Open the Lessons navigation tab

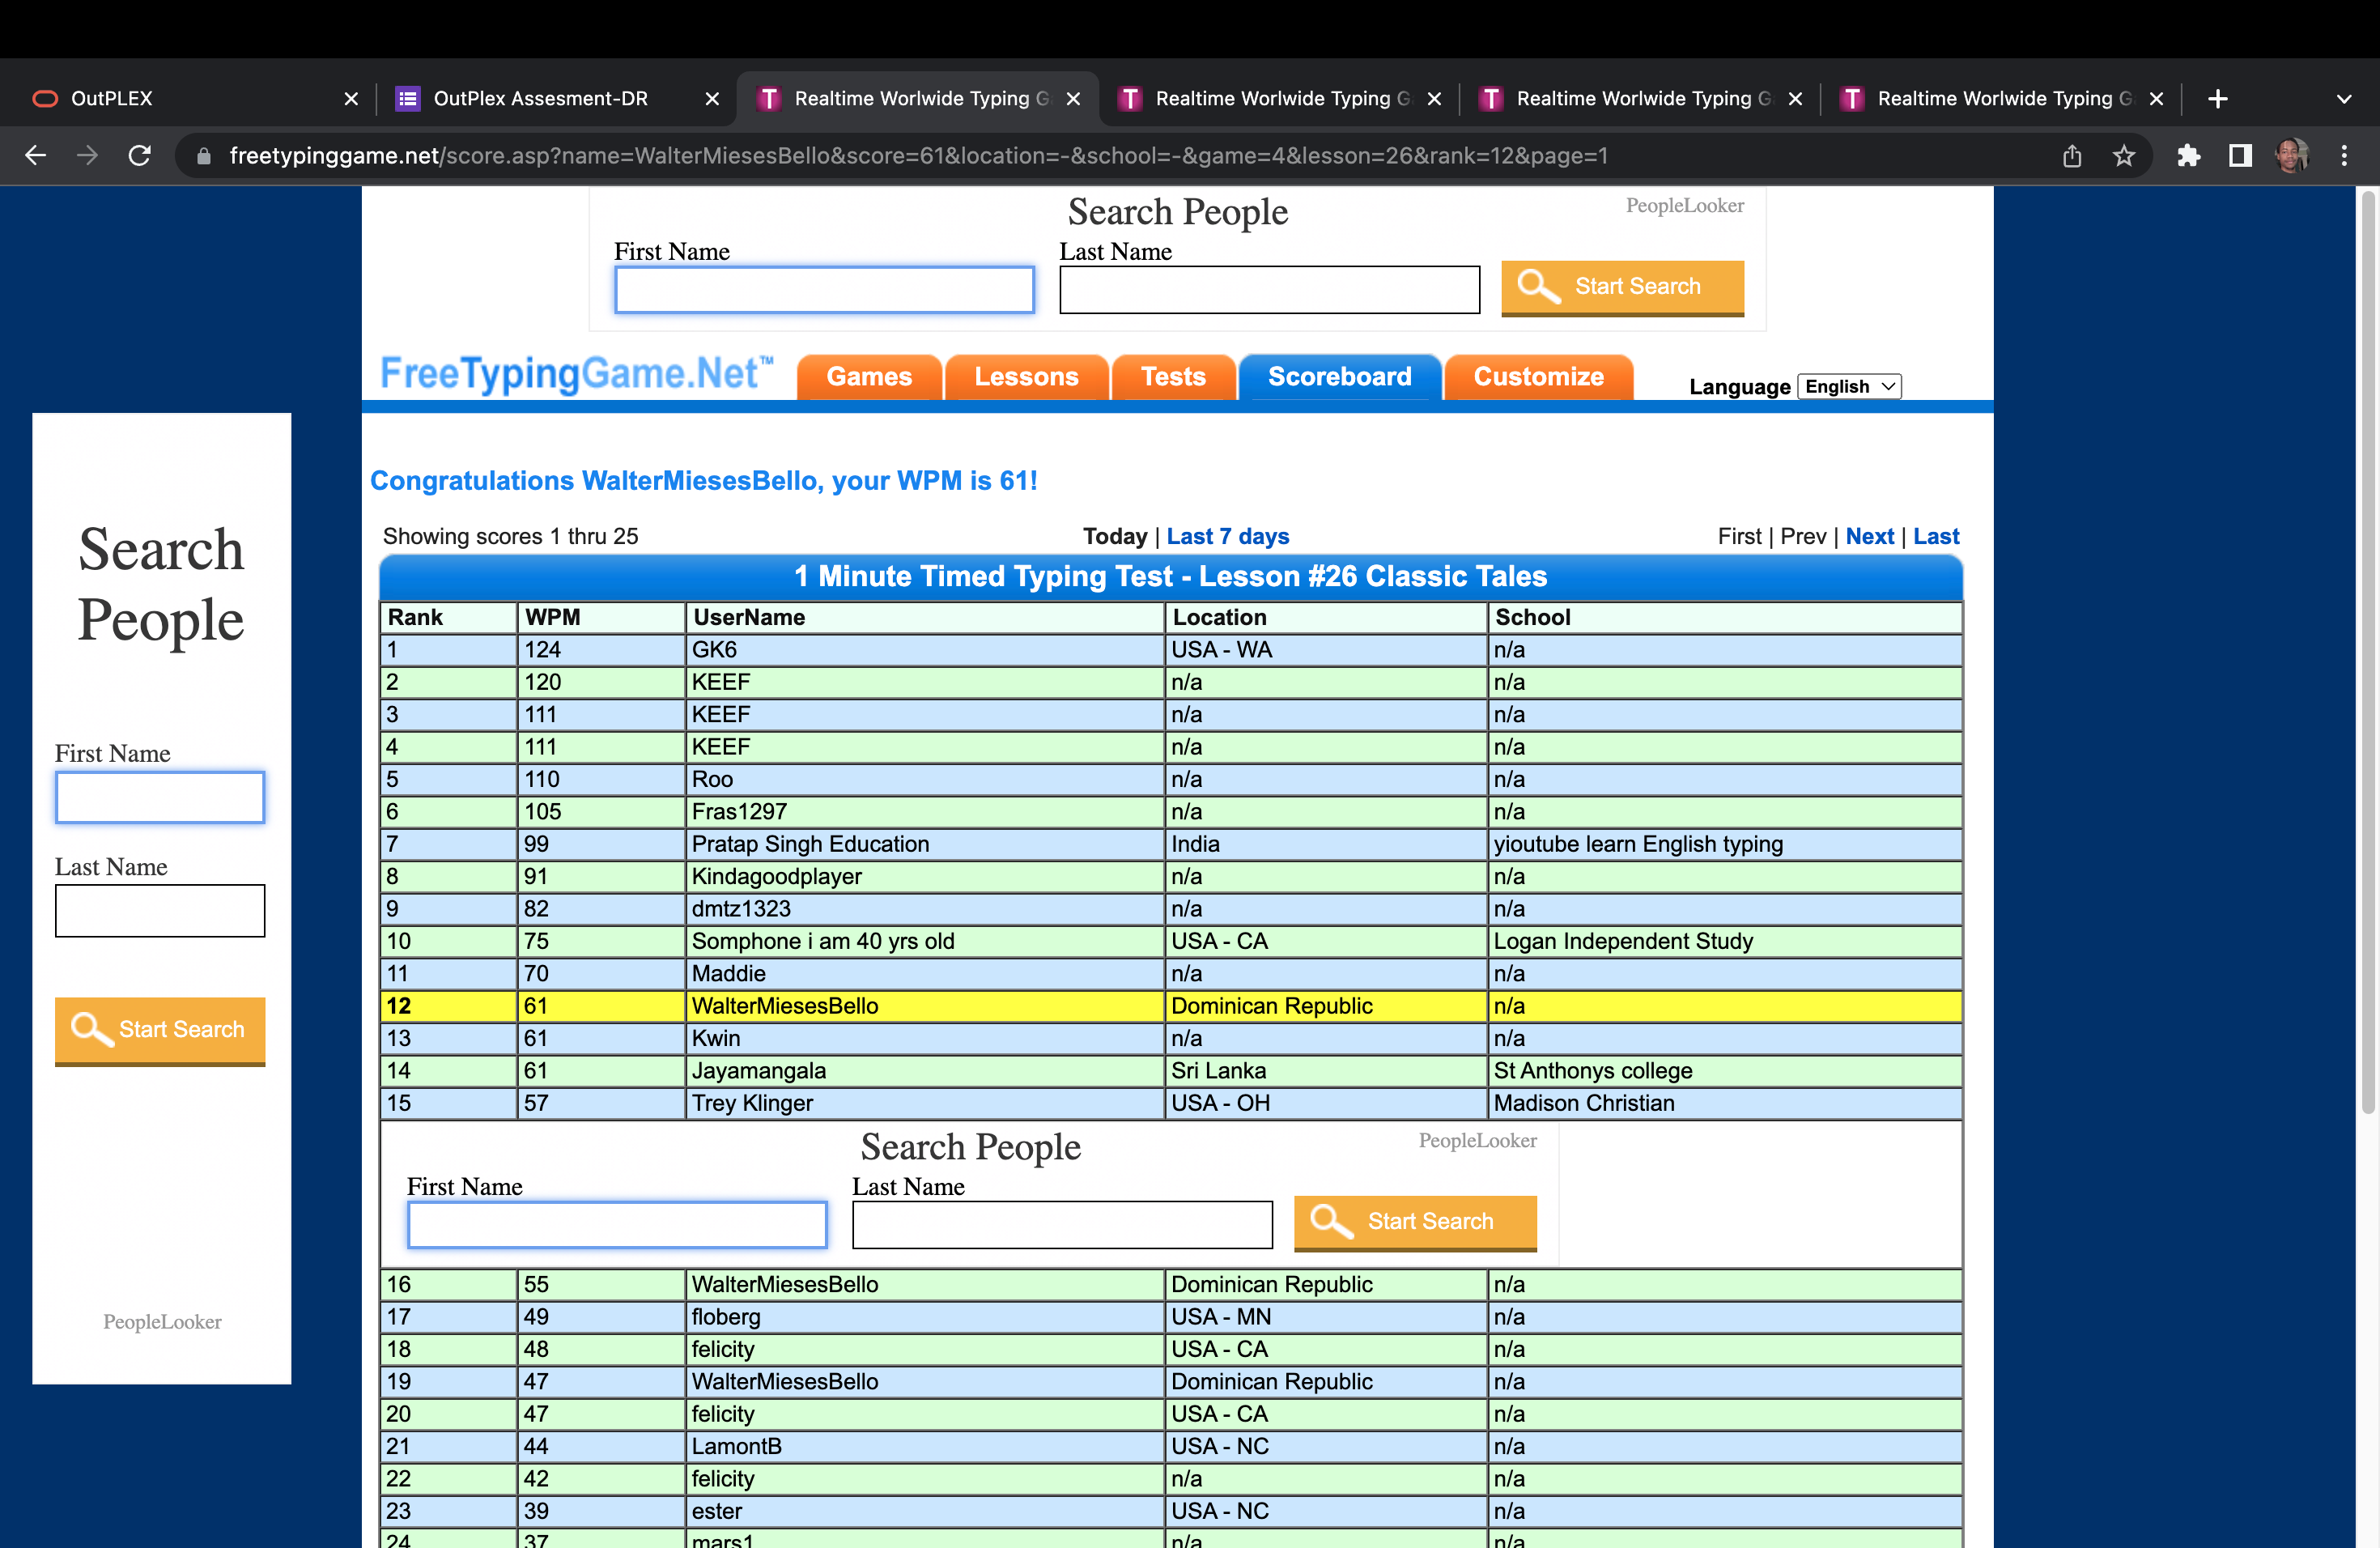pos(1026,377)
